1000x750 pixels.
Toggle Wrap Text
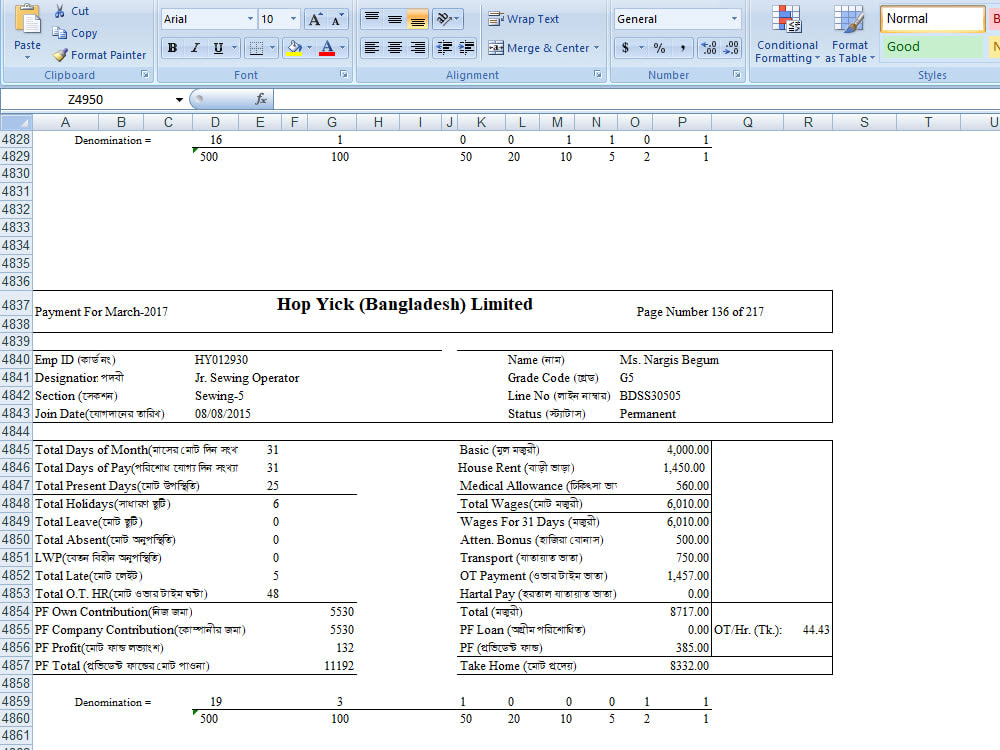click(524, 19)
